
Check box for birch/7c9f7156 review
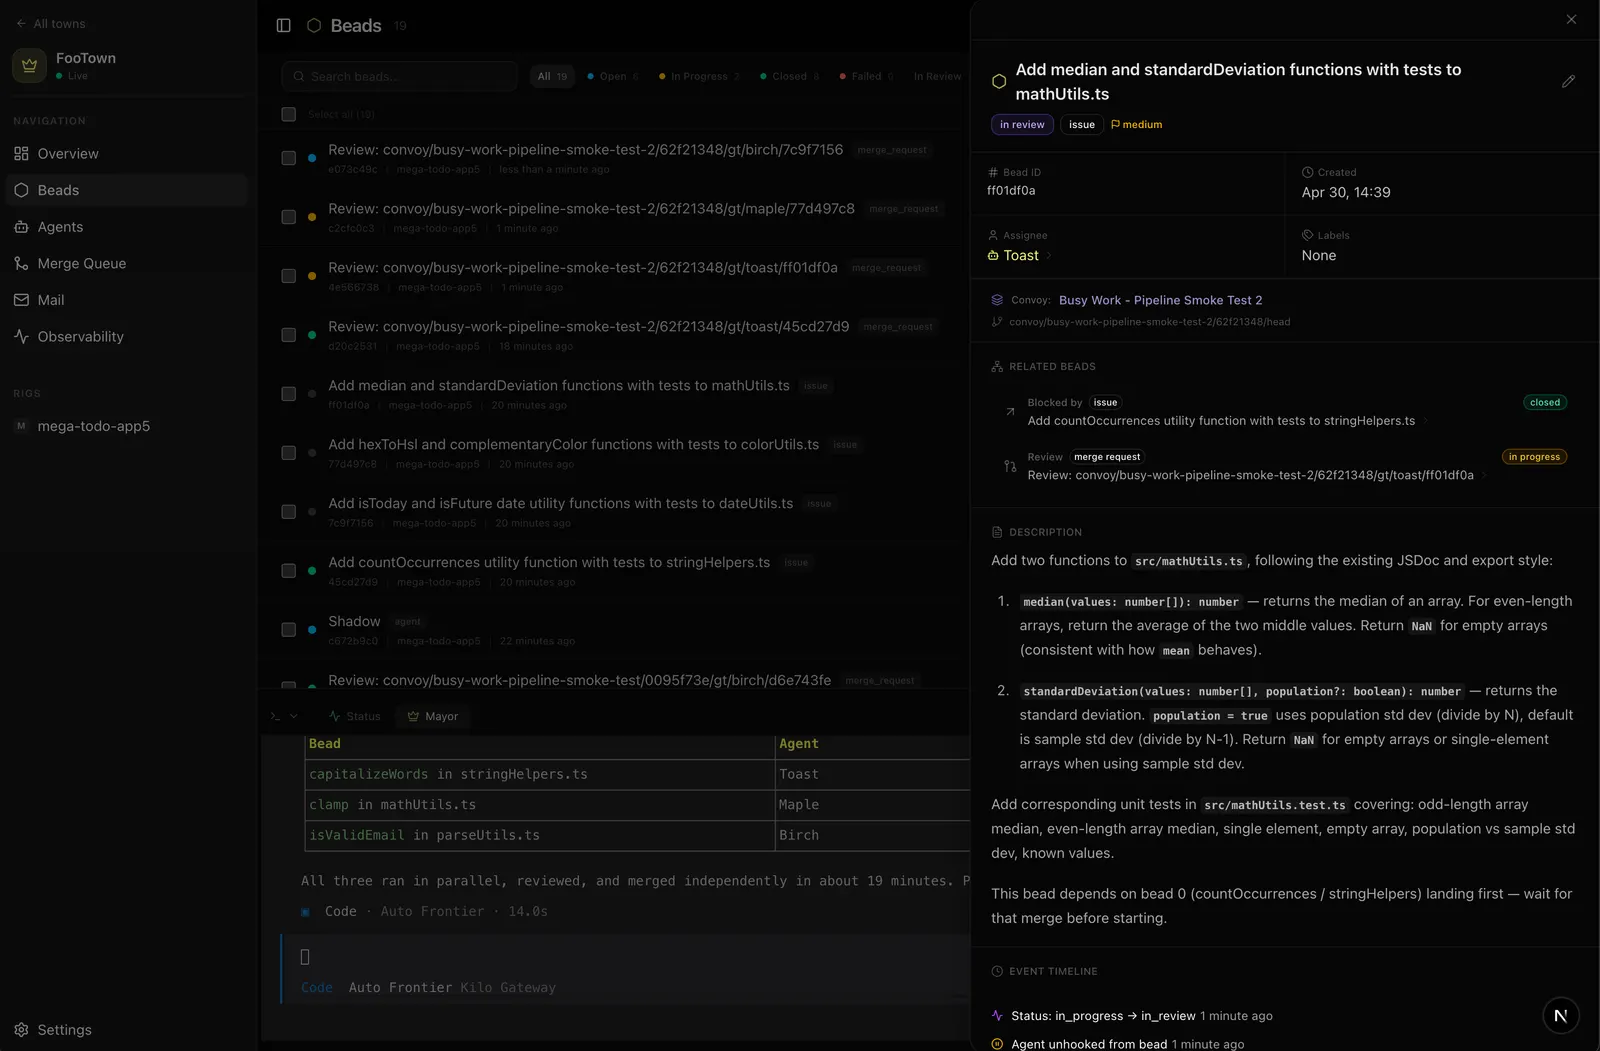pyautogui.click(x=289, y=158)
